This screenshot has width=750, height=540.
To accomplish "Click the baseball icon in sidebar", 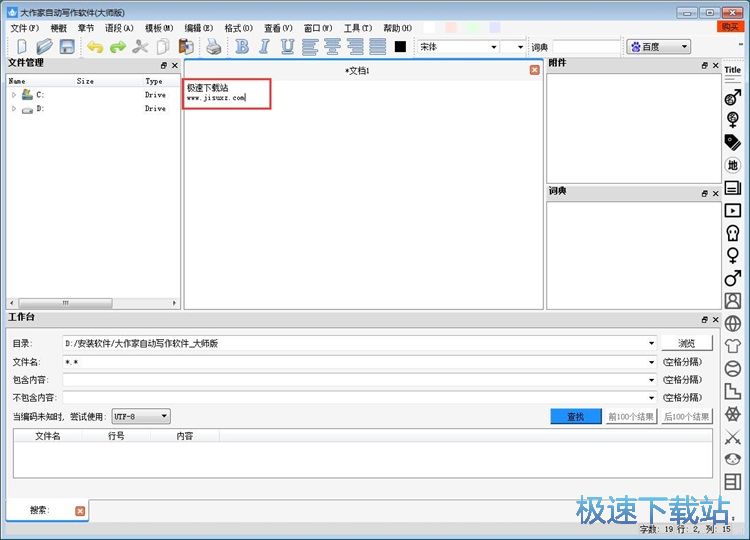I will [732, 368].
